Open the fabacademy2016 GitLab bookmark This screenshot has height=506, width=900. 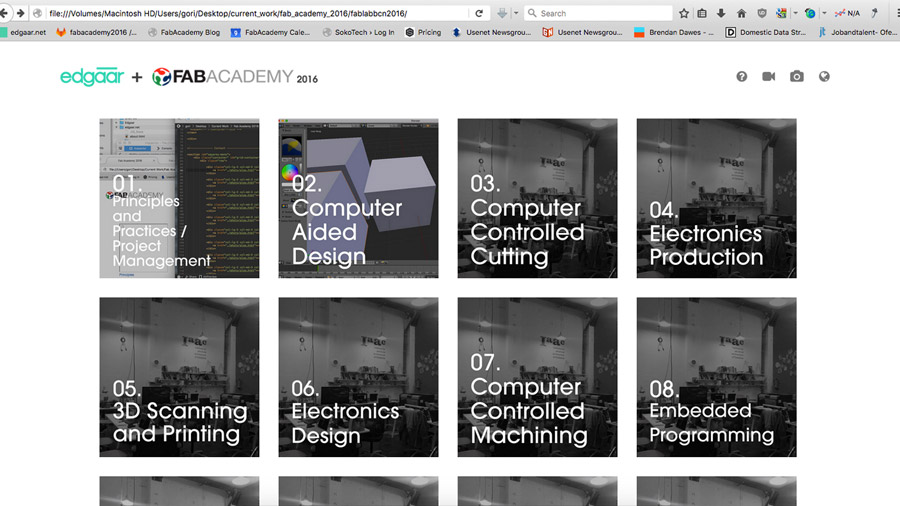(x=96, y=33)
